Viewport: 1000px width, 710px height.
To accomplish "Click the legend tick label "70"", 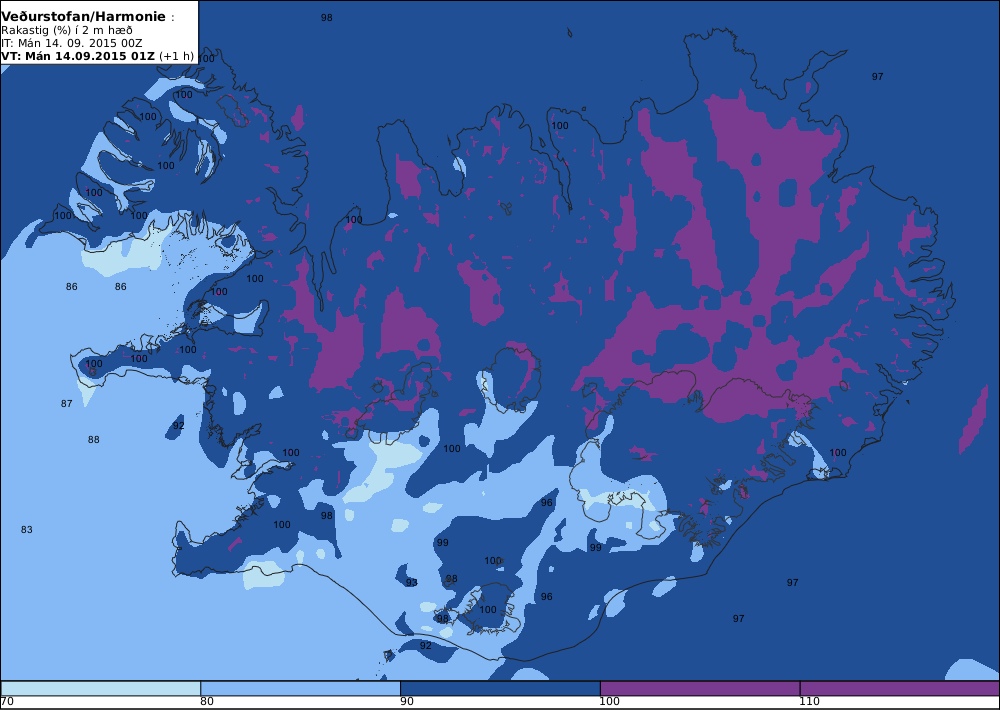I will point(7,702).
